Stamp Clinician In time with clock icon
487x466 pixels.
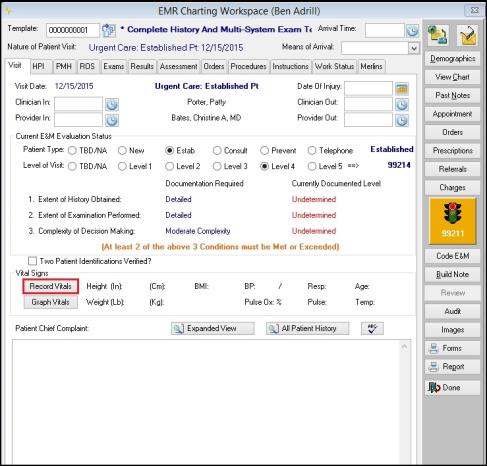click(112, 105)
